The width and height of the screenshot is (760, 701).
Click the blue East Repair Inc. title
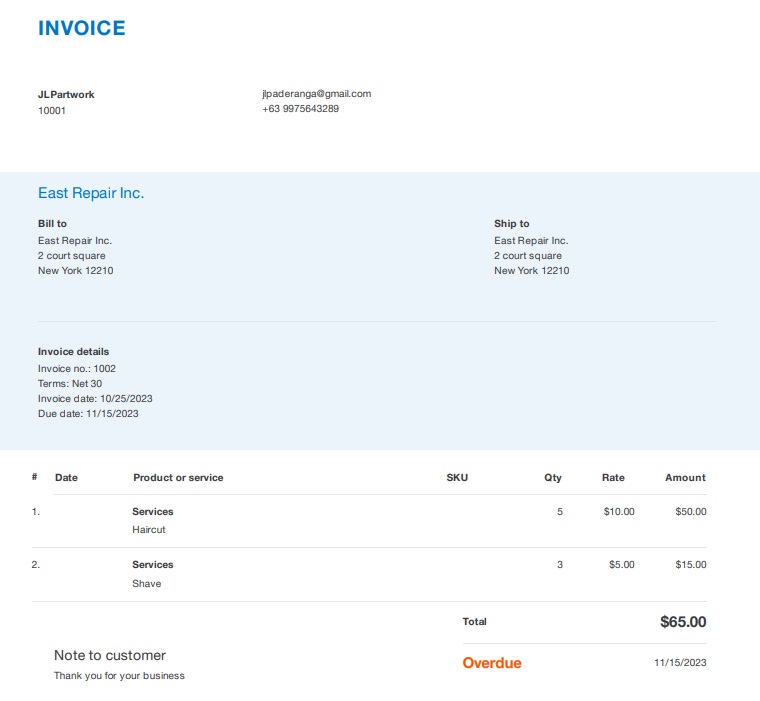tap(91, 193)
